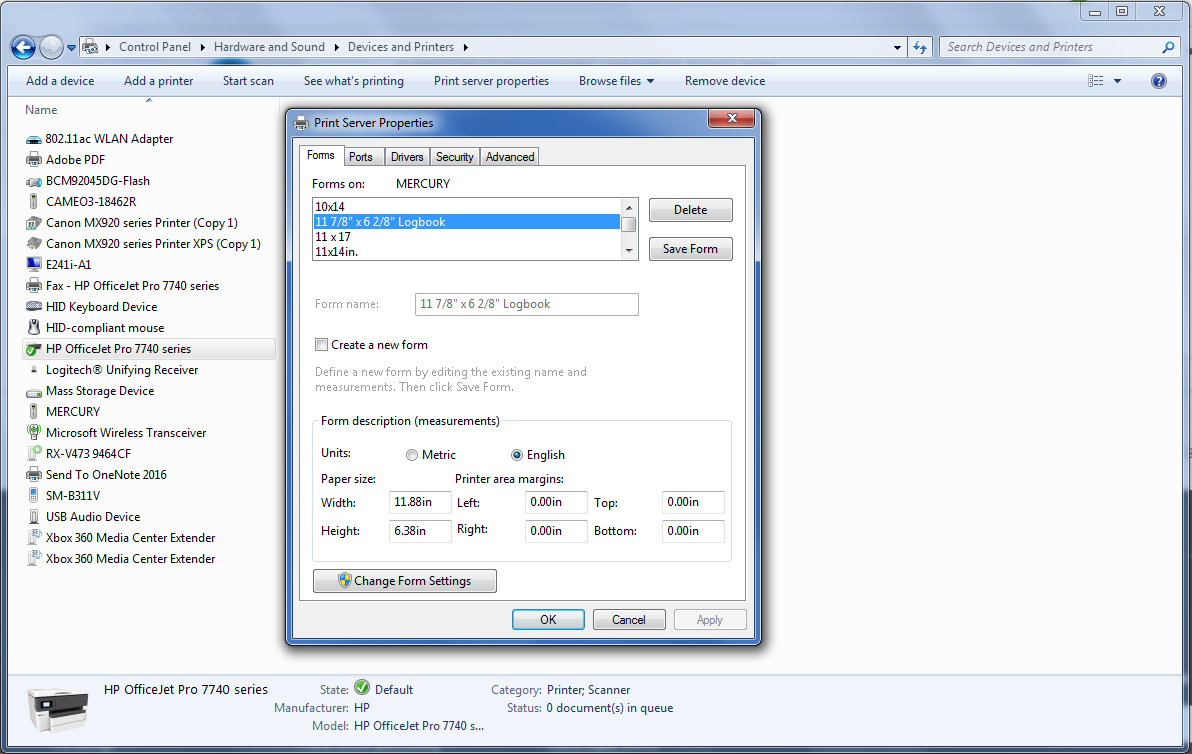Click the Change your view icon
Screen dimensions: 1192x754
[1095, 81]
